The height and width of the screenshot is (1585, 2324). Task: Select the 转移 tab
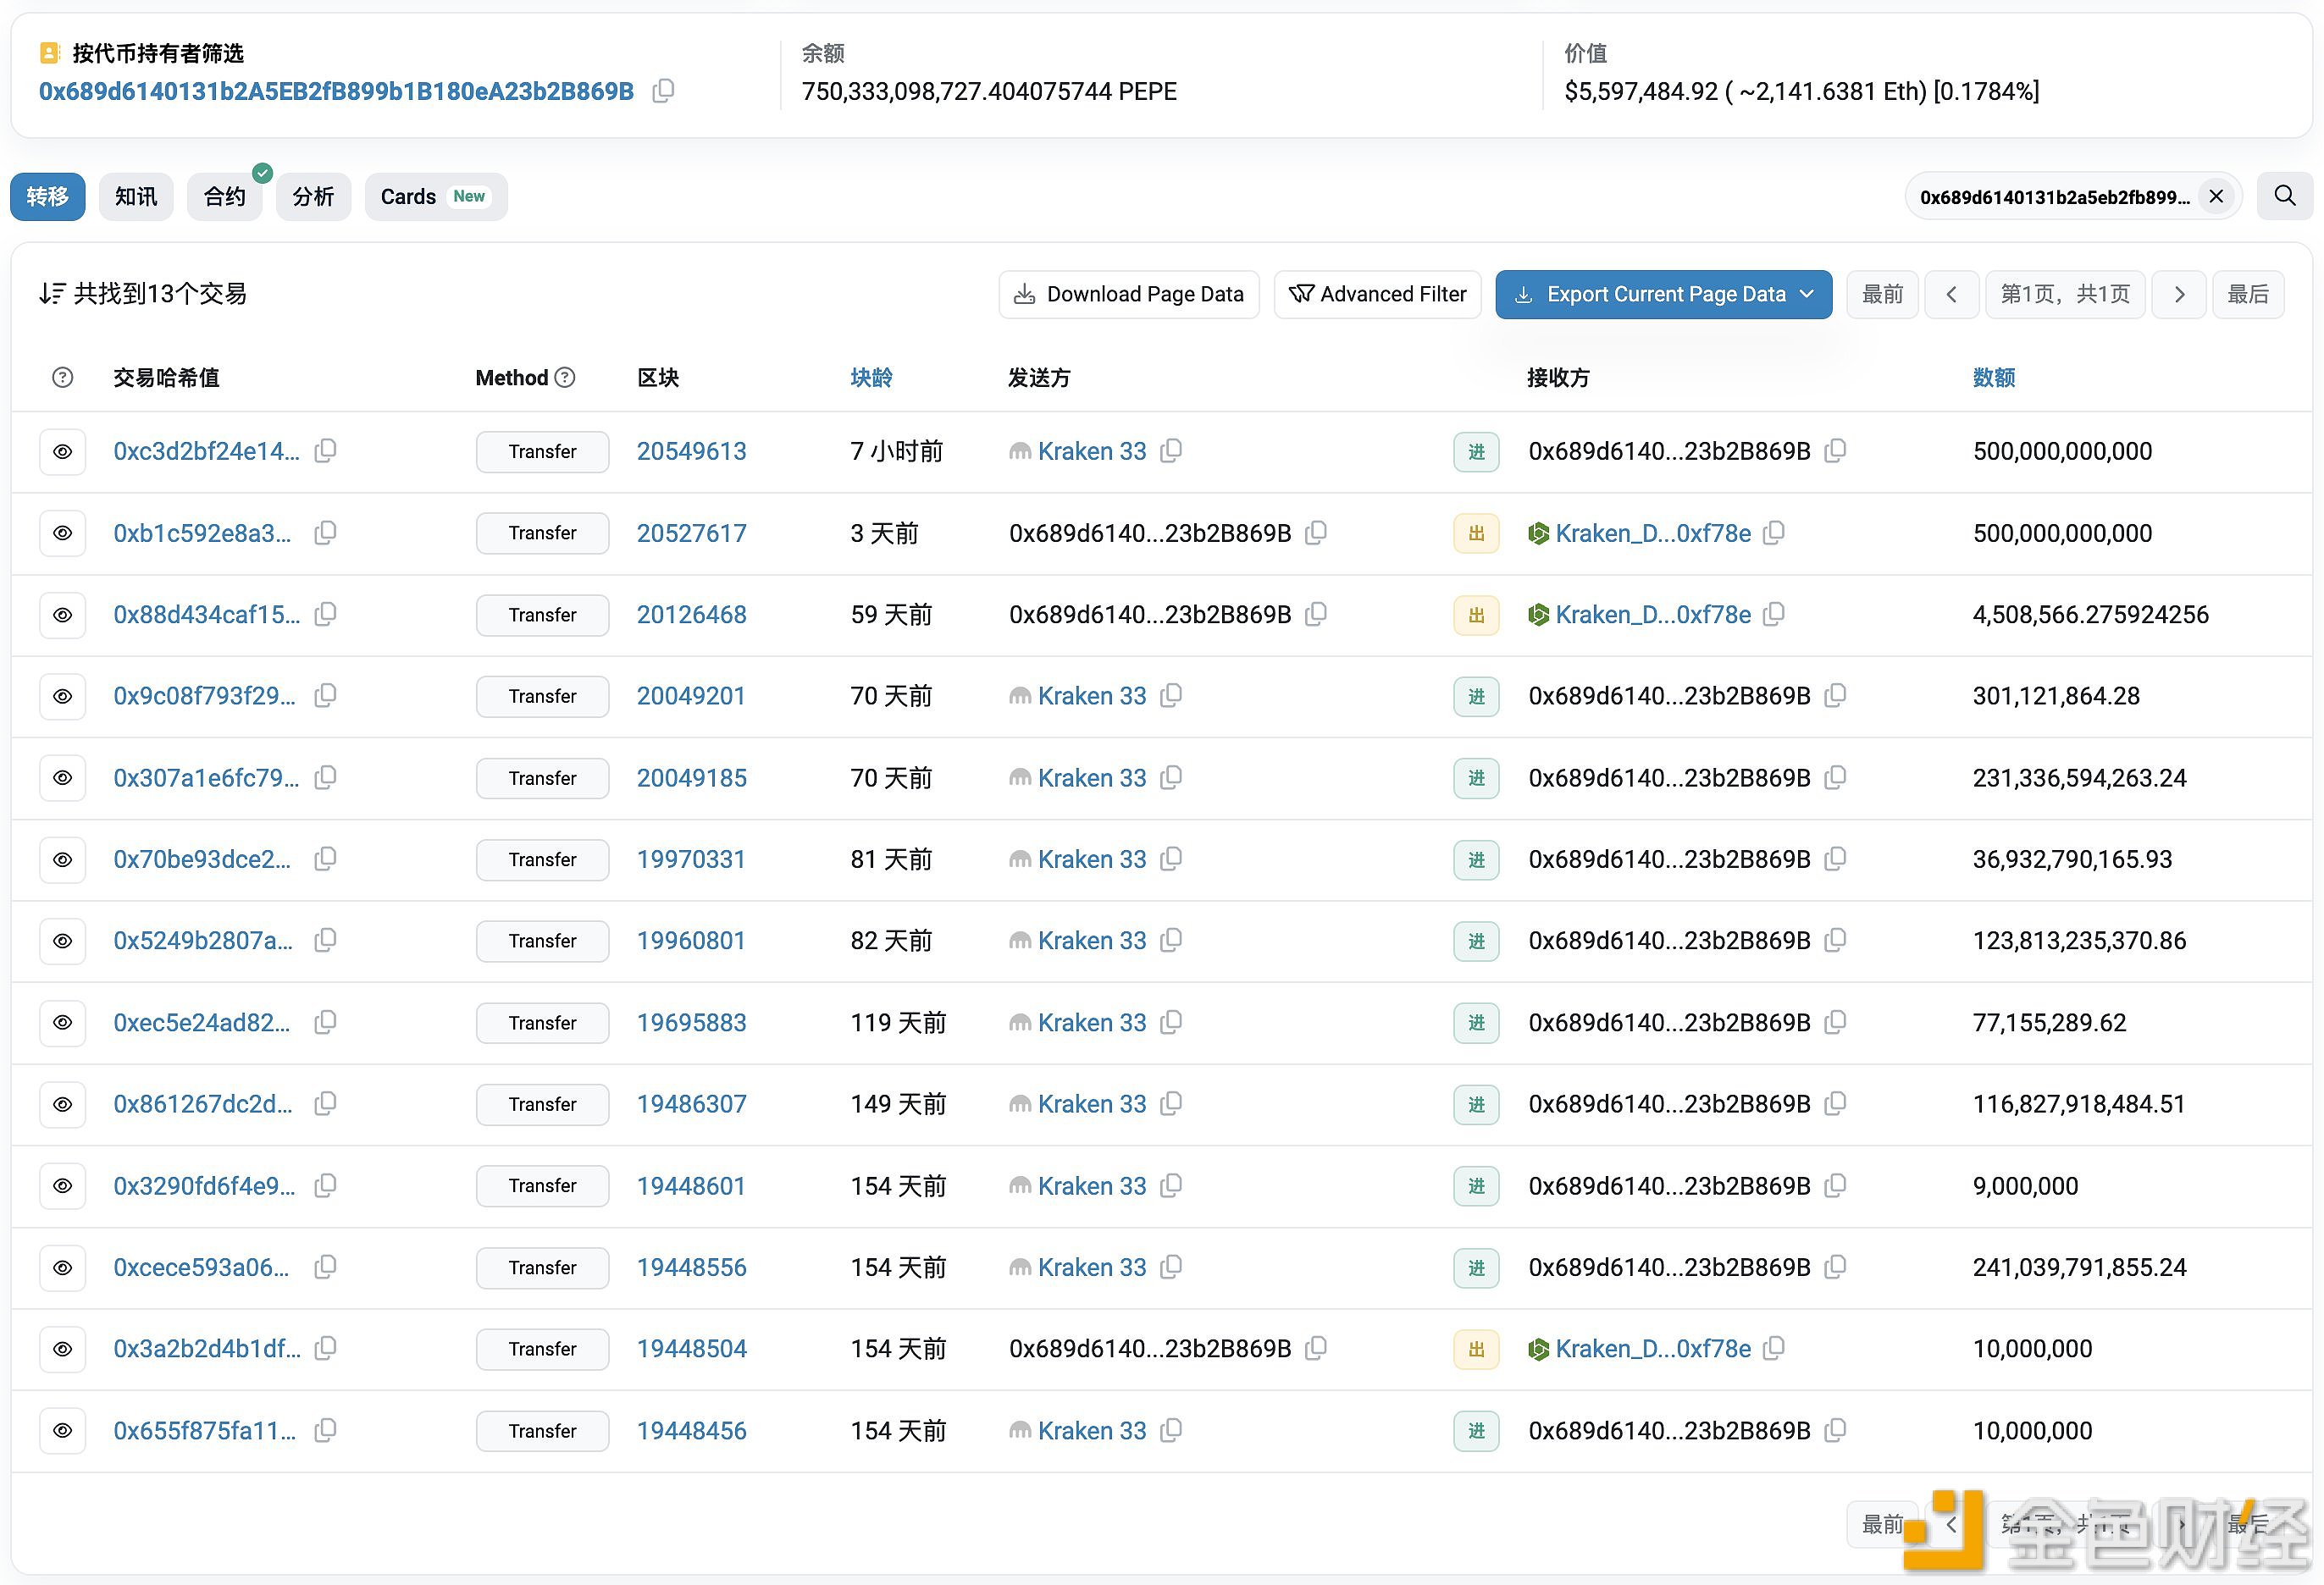coord(47,196)
